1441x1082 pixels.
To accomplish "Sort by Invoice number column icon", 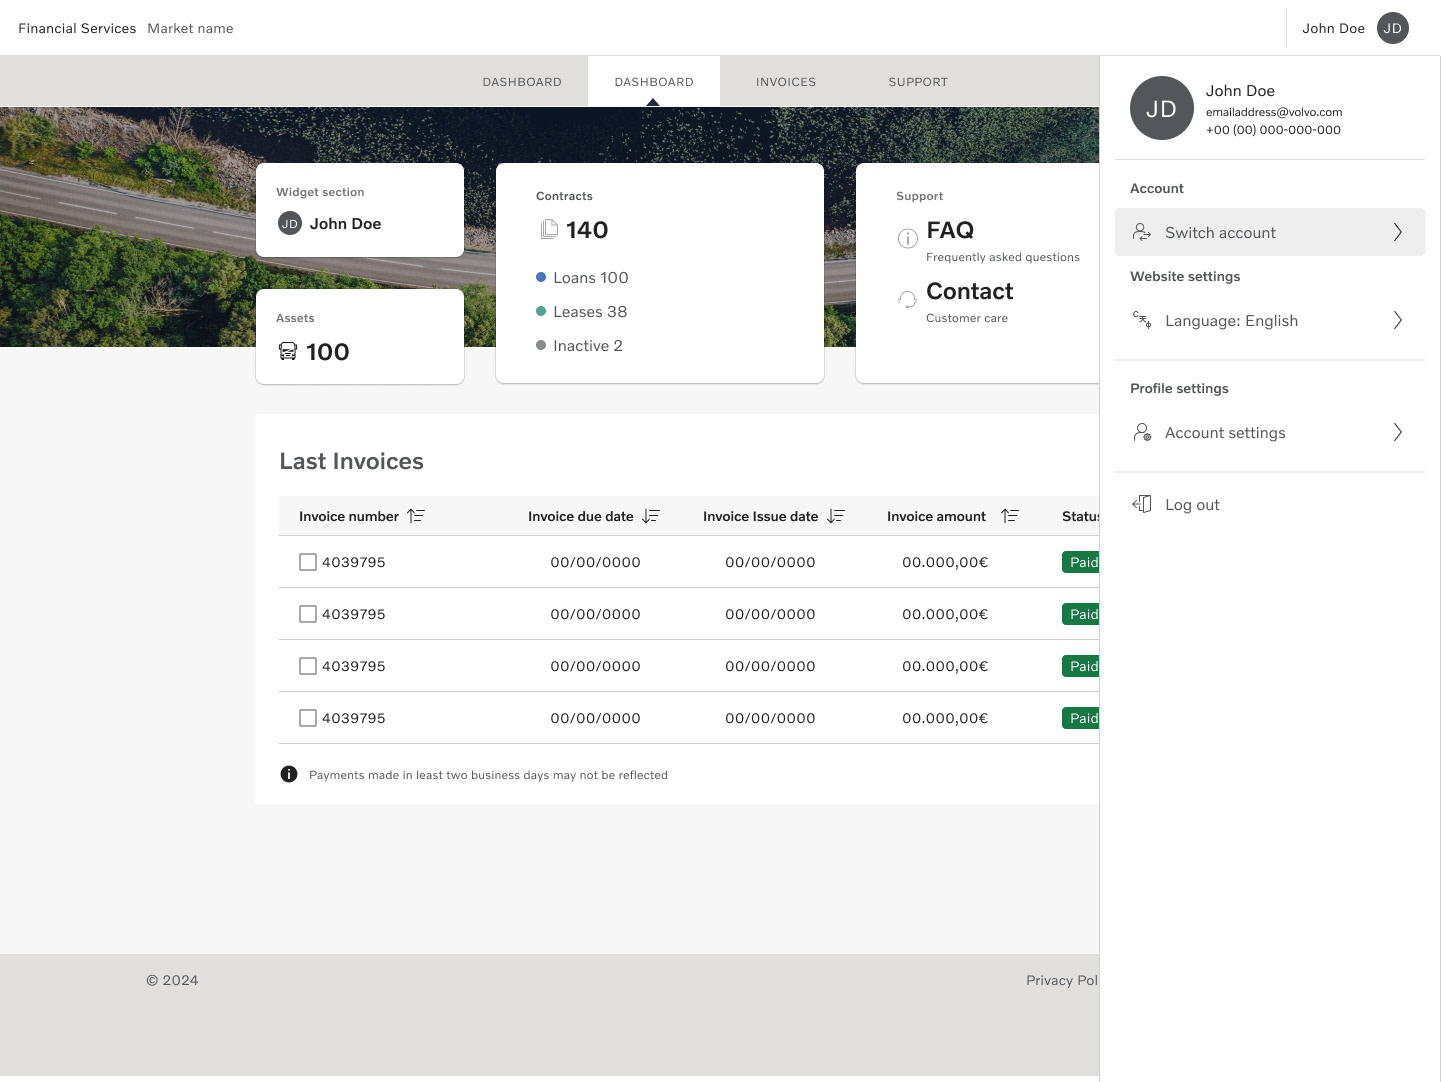I will [416, 516].
